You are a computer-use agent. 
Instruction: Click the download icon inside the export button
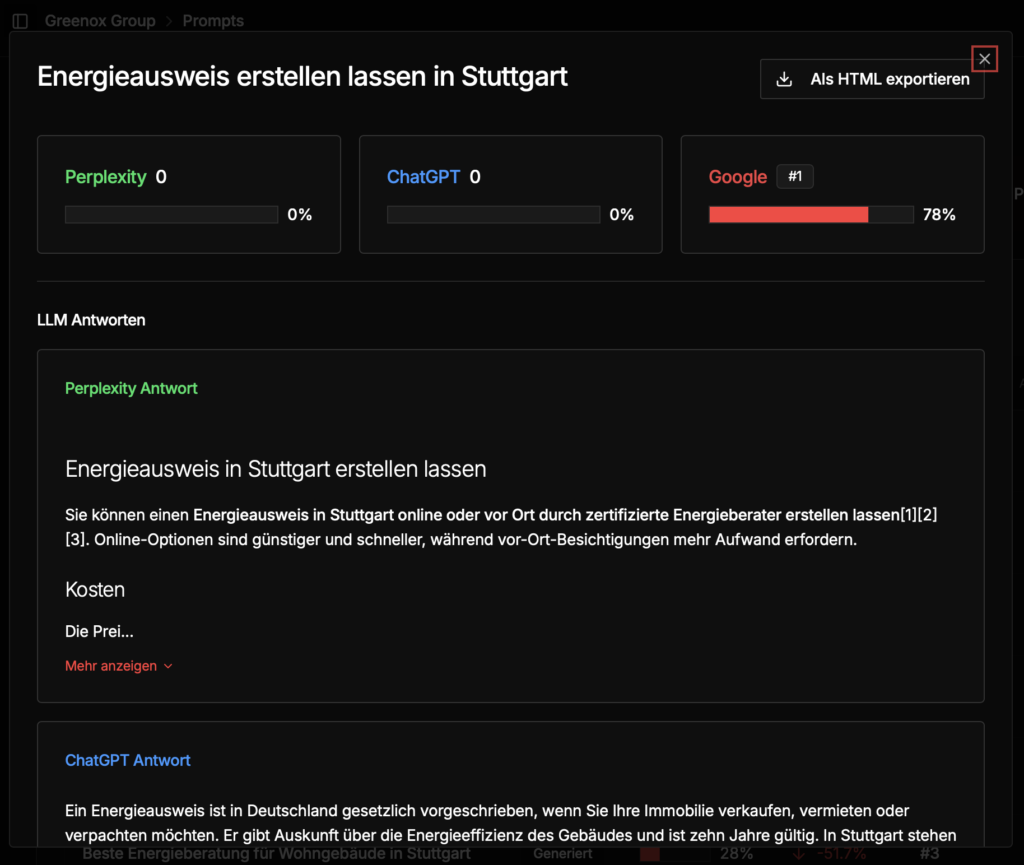point(787,79)
